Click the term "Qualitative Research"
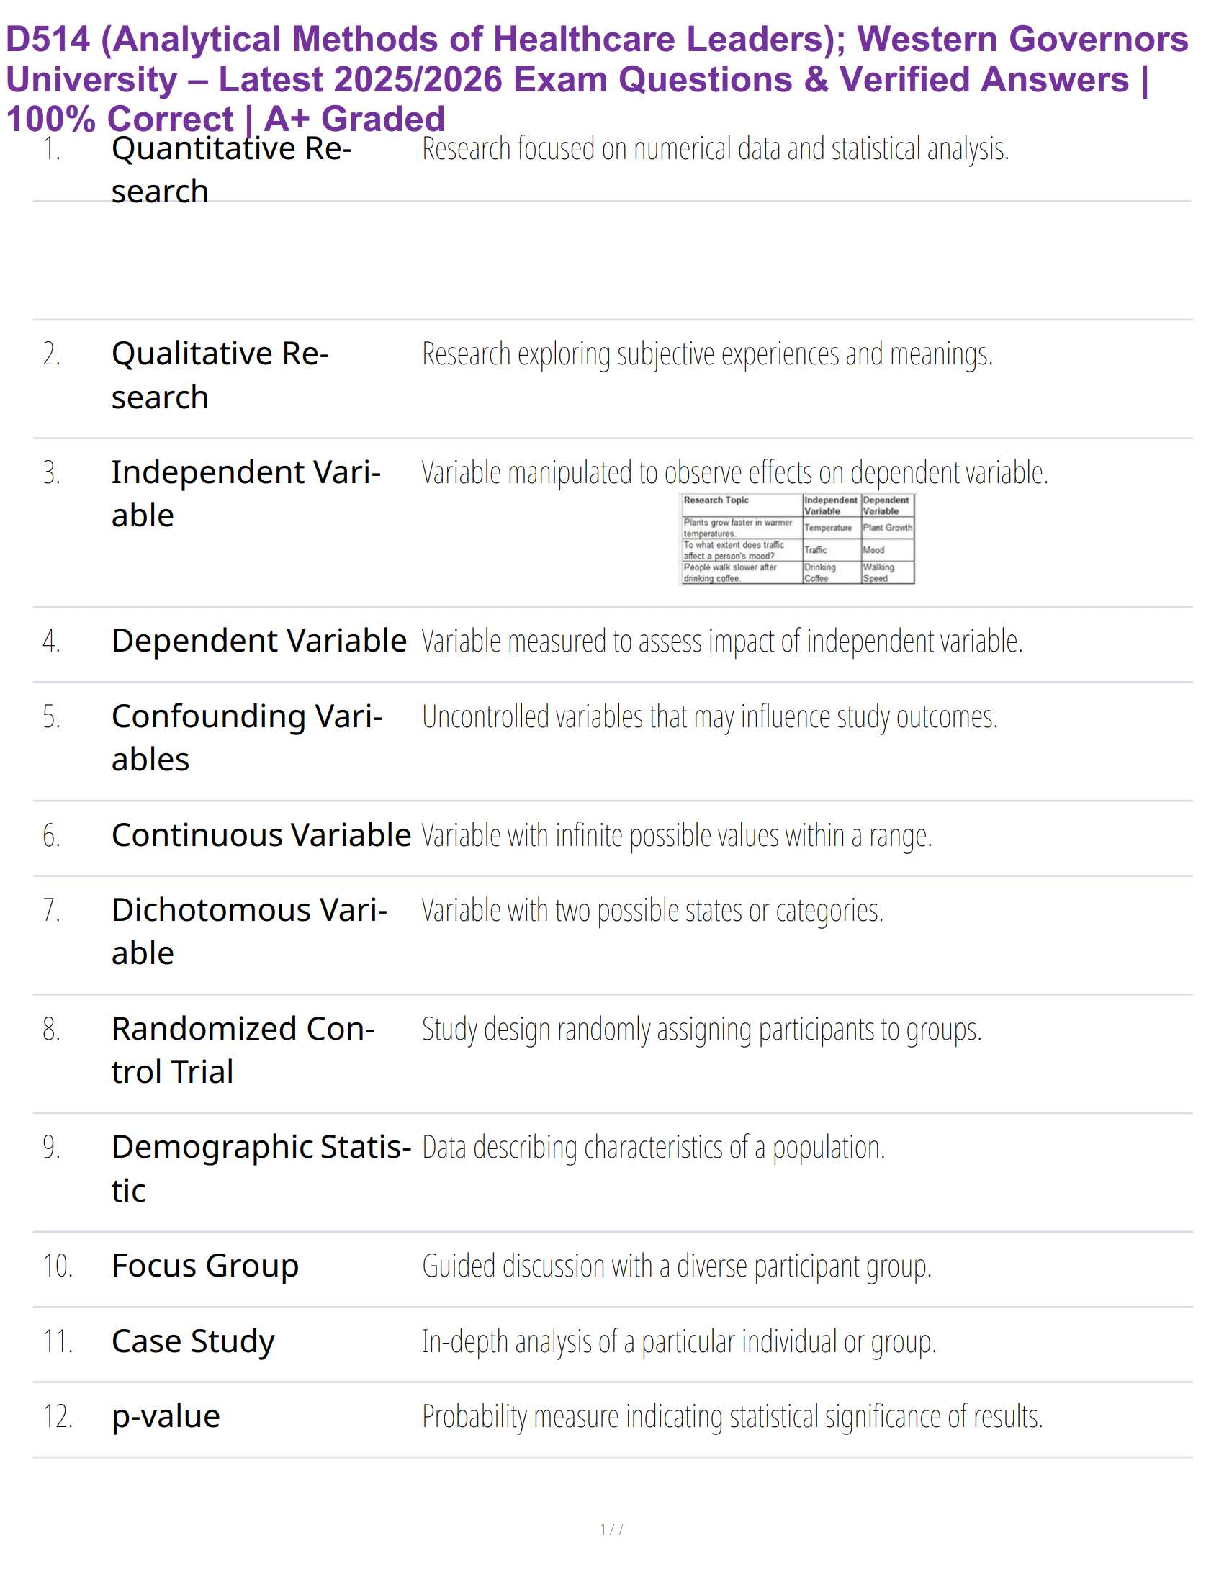1224x1584 pixels. 219,375
